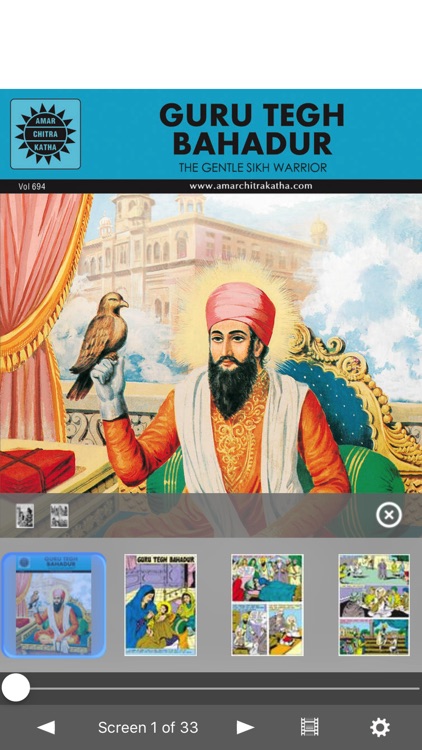The height and width of the screenshot is (750, 422).
Task: Click the 'Screen 1 of 33' label
Action: click(148, 728)
